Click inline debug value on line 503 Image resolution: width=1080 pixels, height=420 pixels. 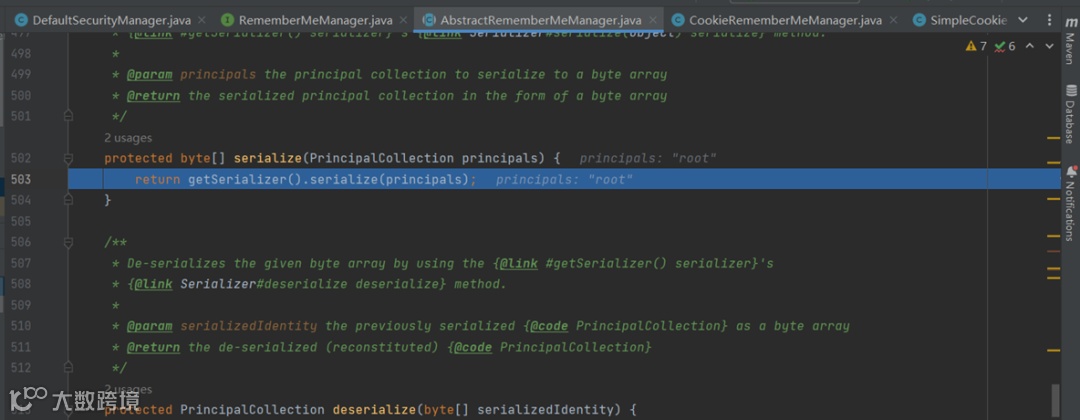[x=564, y=180]
